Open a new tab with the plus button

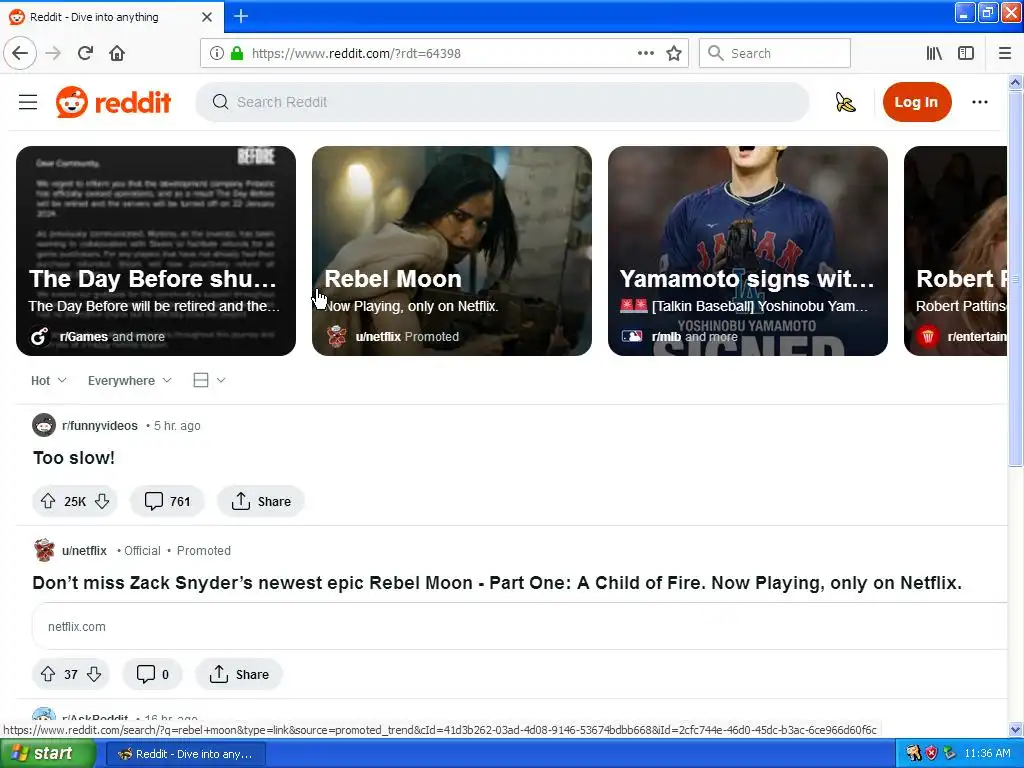point(240,16)
